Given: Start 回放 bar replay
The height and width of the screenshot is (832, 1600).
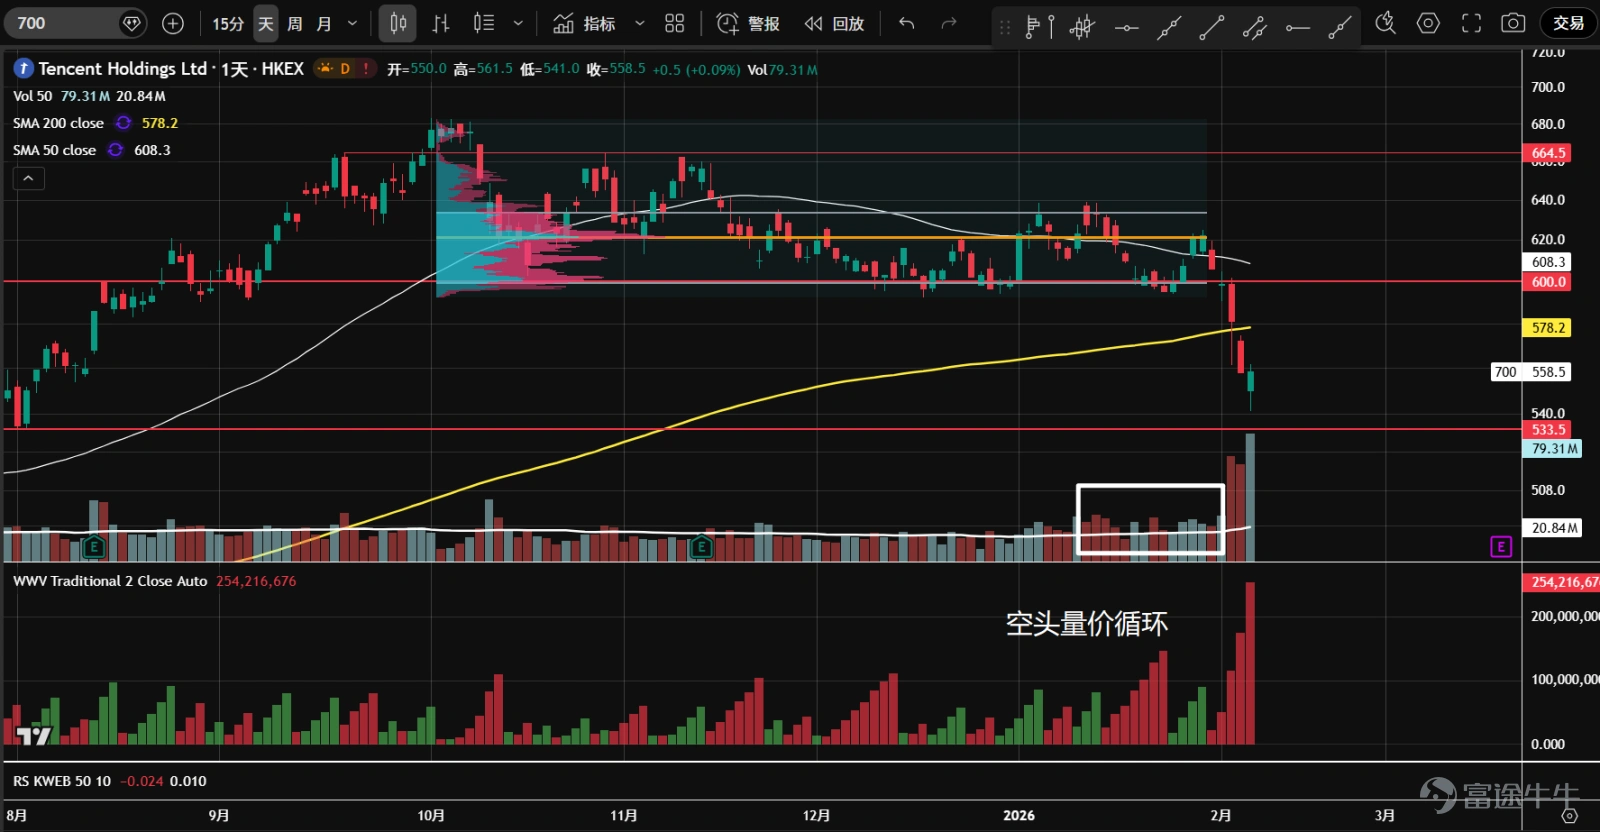Looking at the screenshot, I should click(x=834, y=23).
